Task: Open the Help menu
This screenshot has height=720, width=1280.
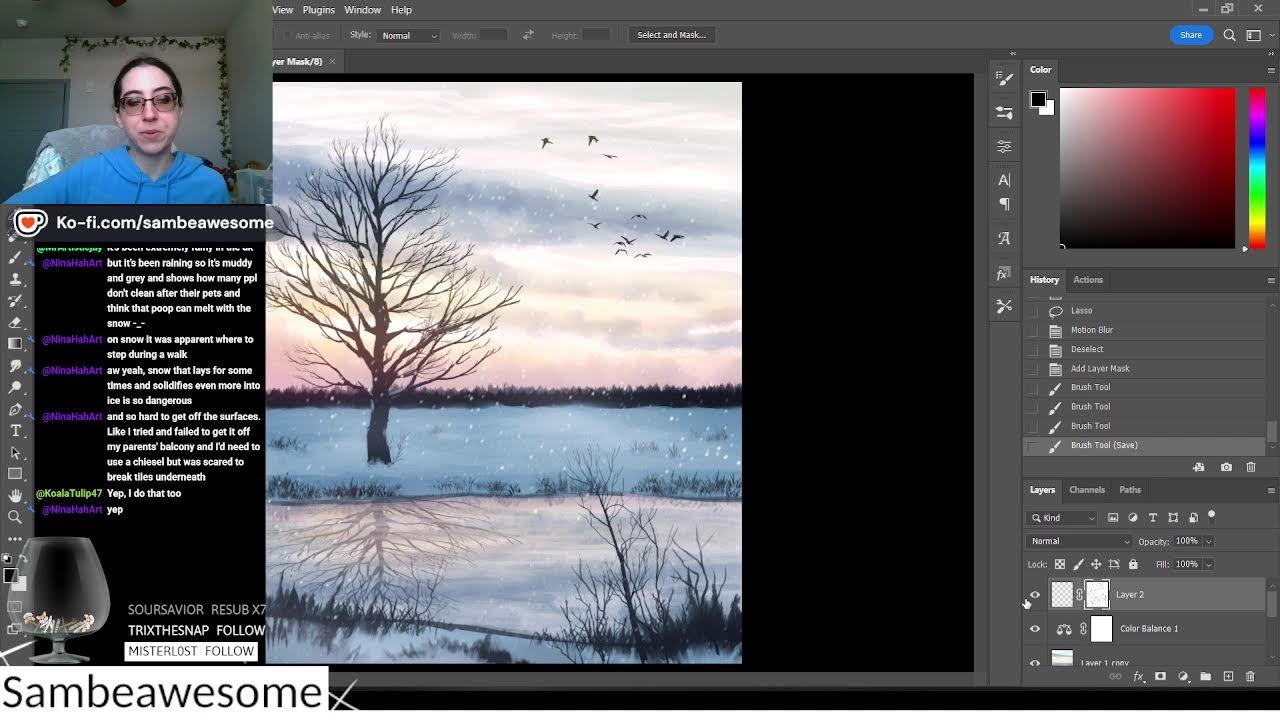Action: coord(401,10)
